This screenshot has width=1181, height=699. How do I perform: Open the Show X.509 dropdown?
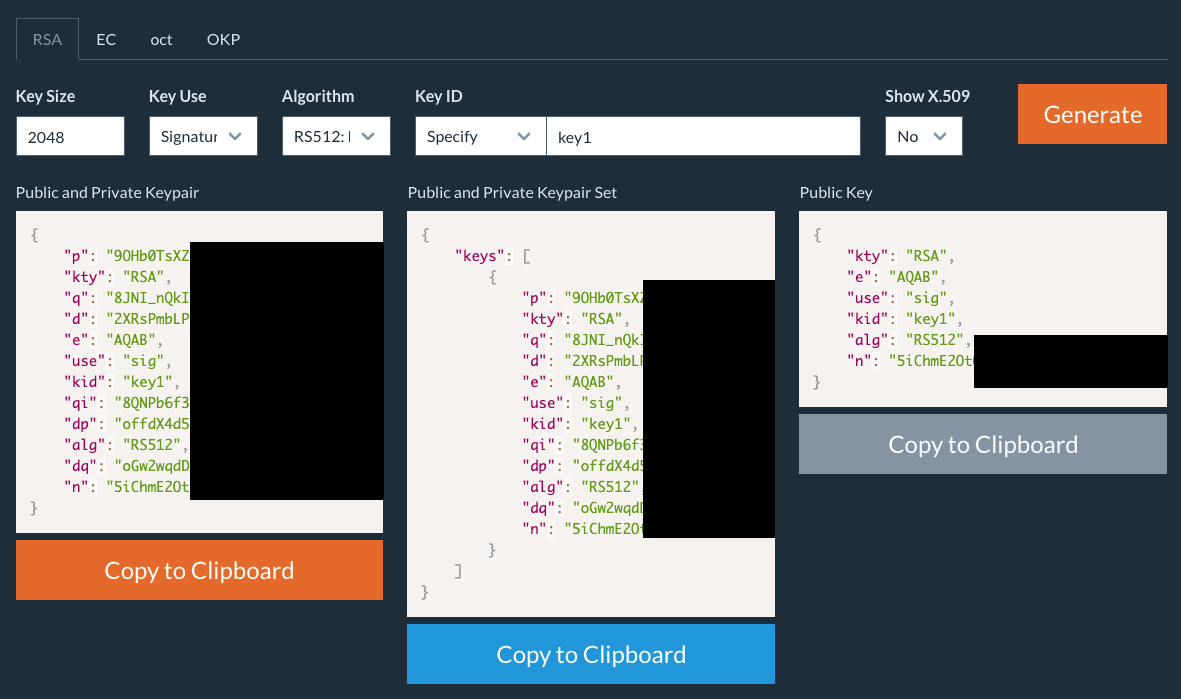(923, 135)
